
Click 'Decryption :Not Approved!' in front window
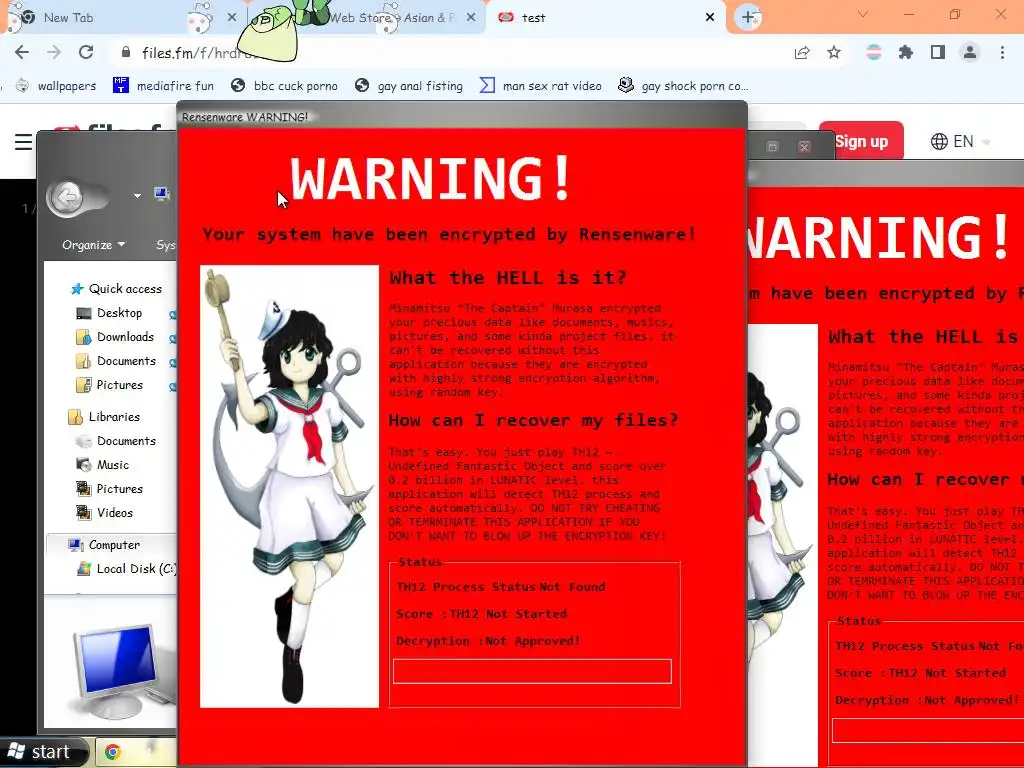point(488,641)
